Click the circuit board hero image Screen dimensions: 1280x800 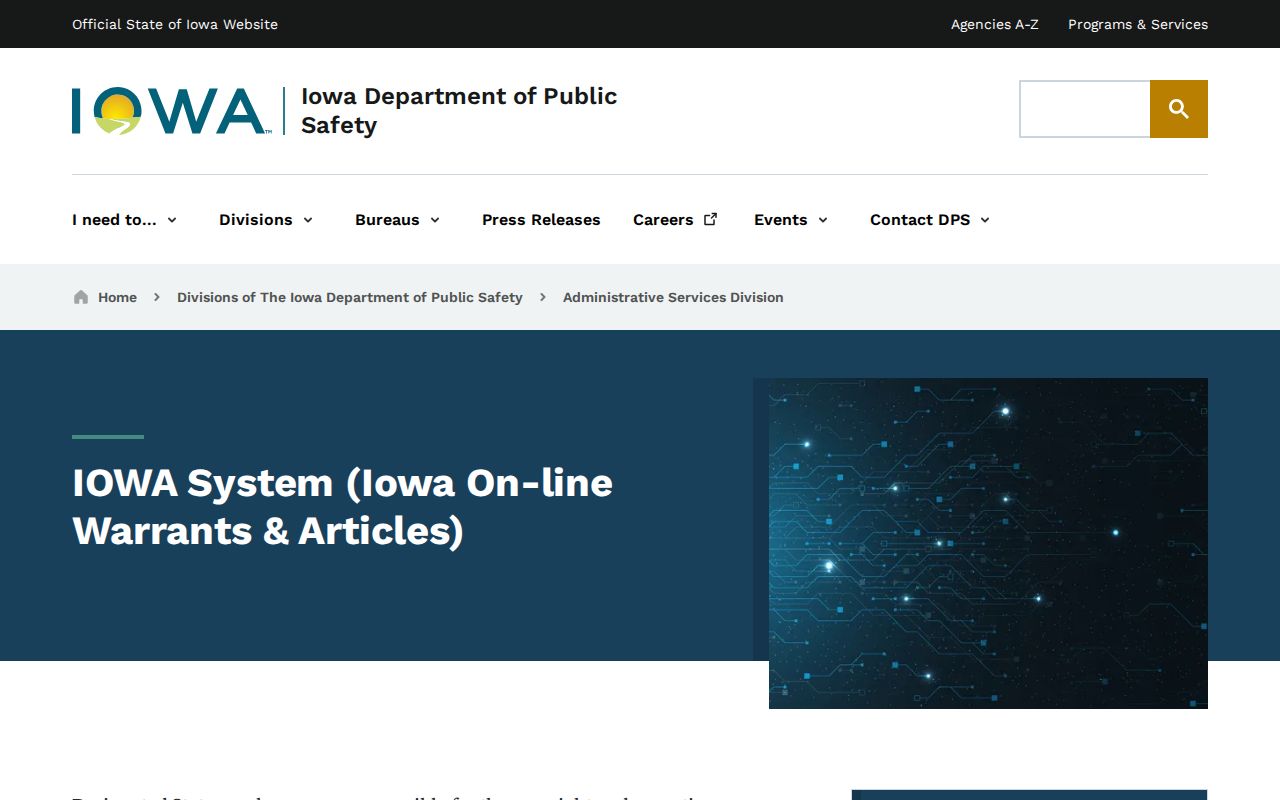[x=988, y=543]
